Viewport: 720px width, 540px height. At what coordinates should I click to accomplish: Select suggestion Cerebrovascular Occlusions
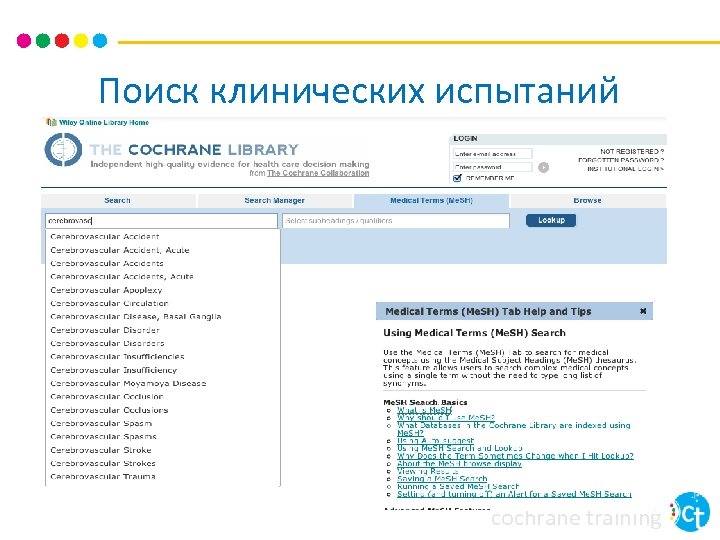pyautogui.click(x=109, y=410)
